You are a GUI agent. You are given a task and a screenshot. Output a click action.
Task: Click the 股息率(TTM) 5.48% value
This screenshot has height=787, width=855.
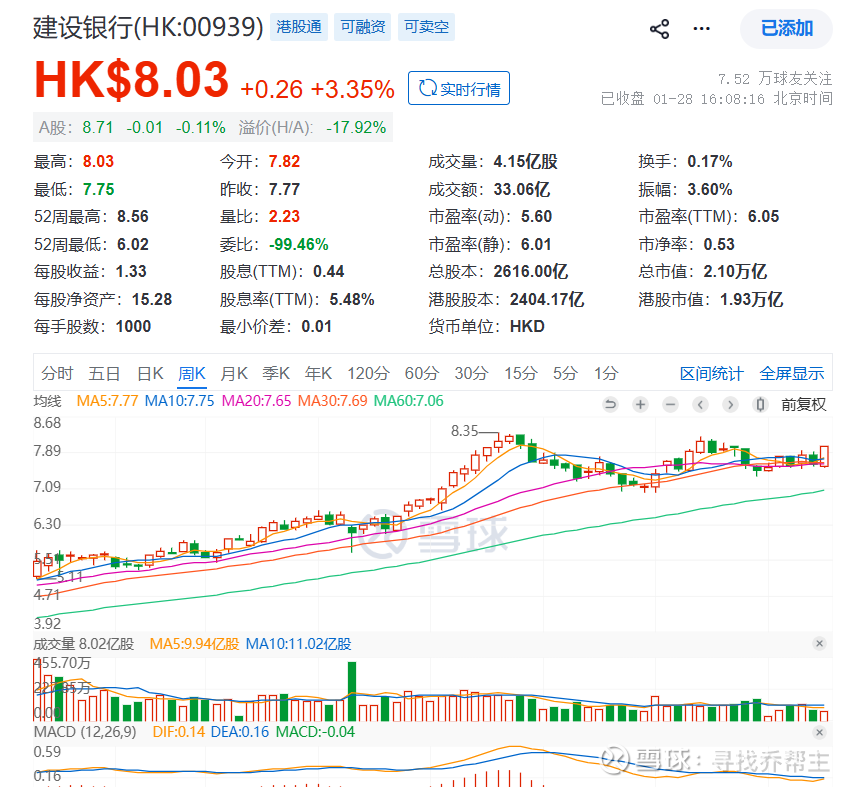(x=352, y=299)
